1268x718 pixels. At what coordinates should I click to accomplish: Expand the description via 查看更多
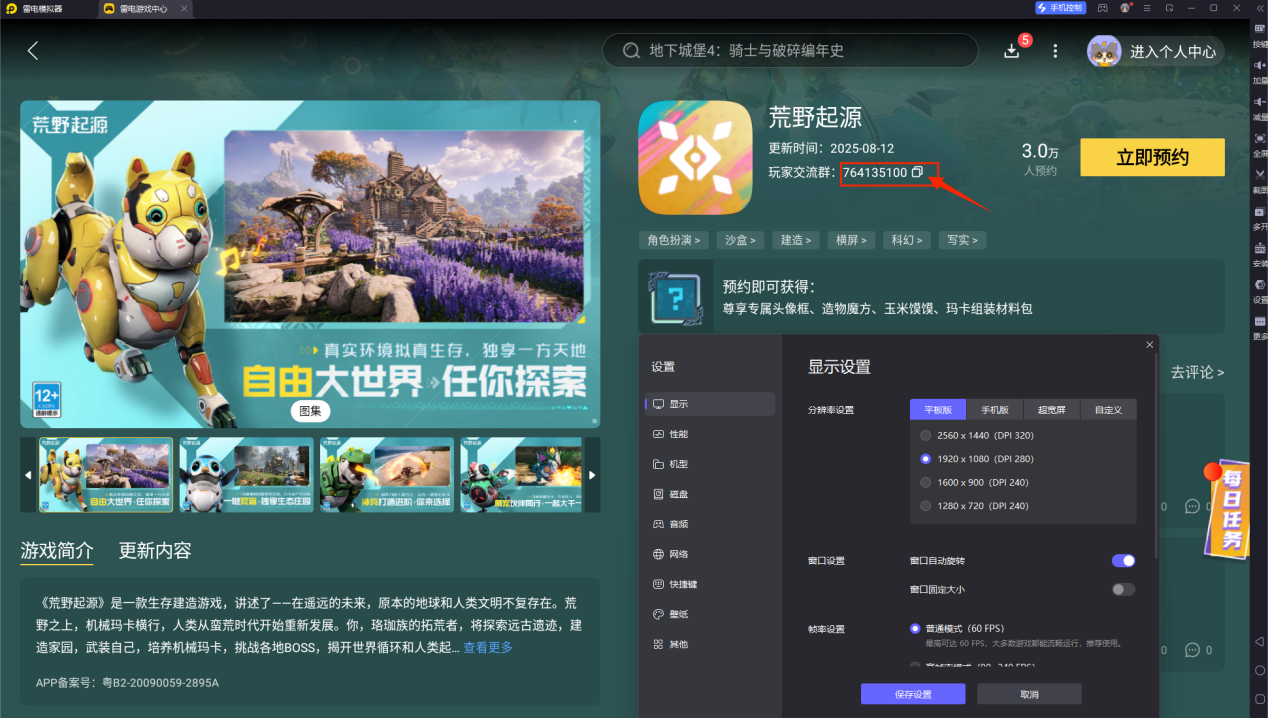(488, 647)
